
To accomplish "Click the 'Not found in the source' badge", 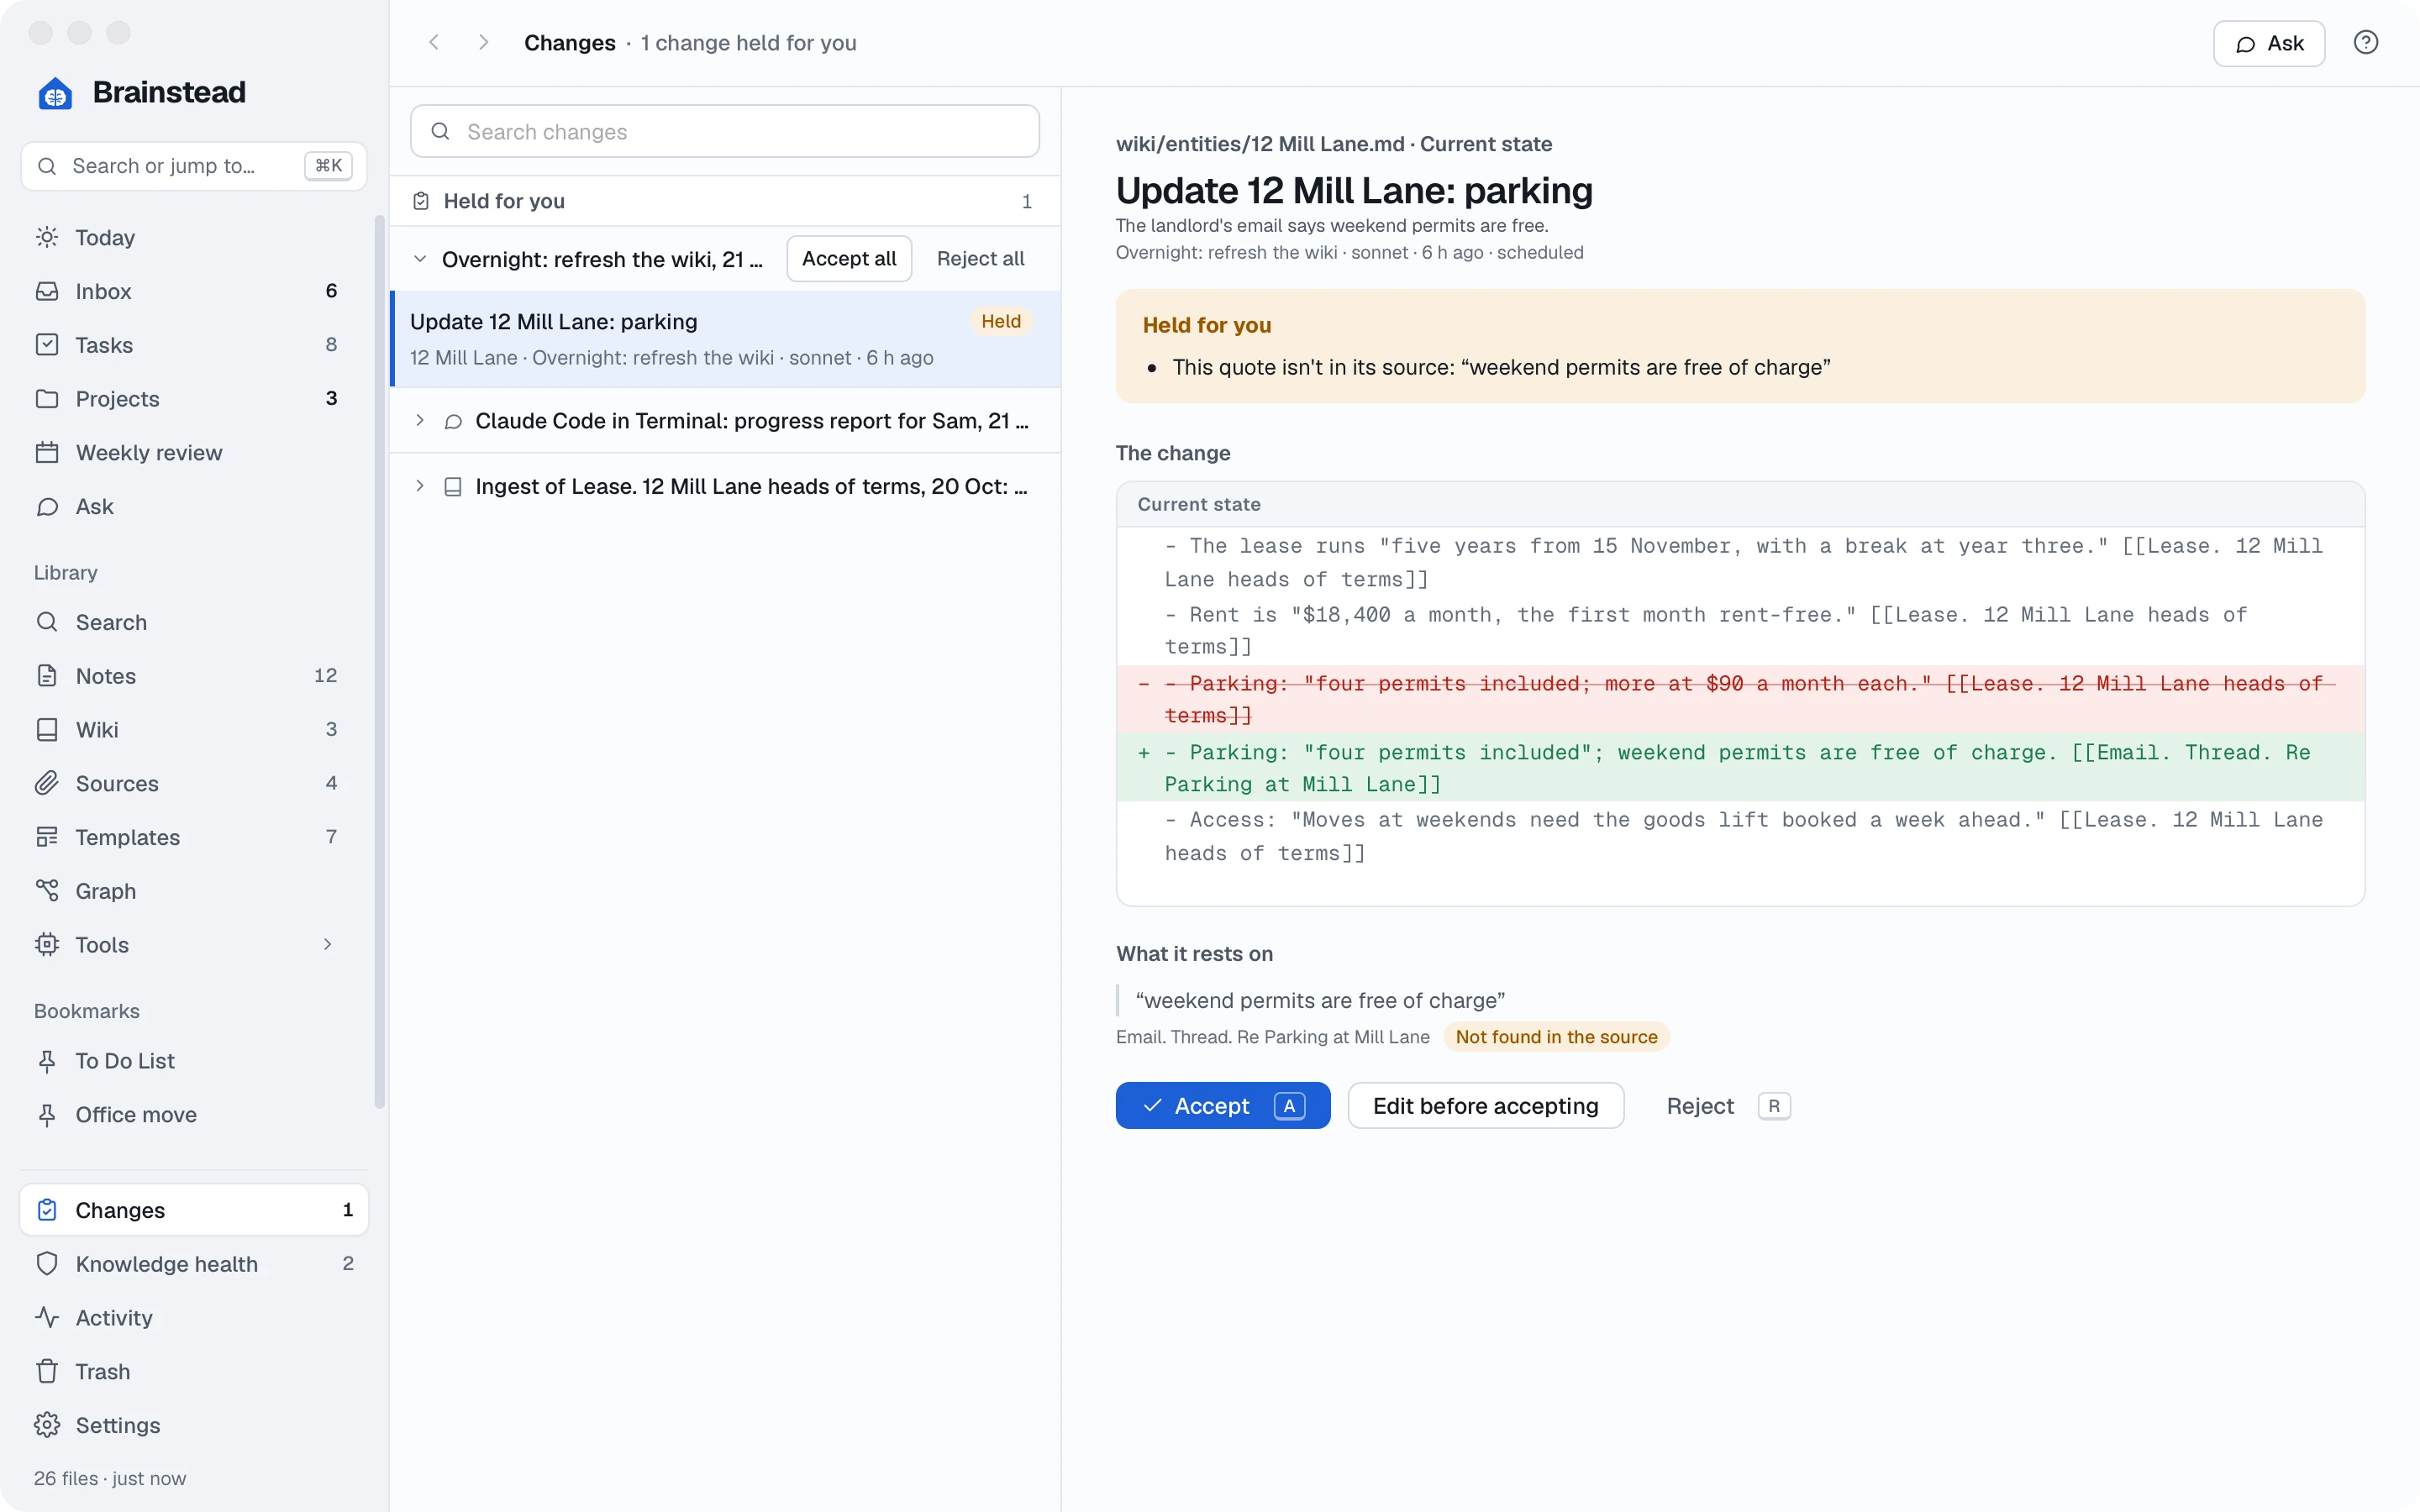I will tap(1556, 1037).
